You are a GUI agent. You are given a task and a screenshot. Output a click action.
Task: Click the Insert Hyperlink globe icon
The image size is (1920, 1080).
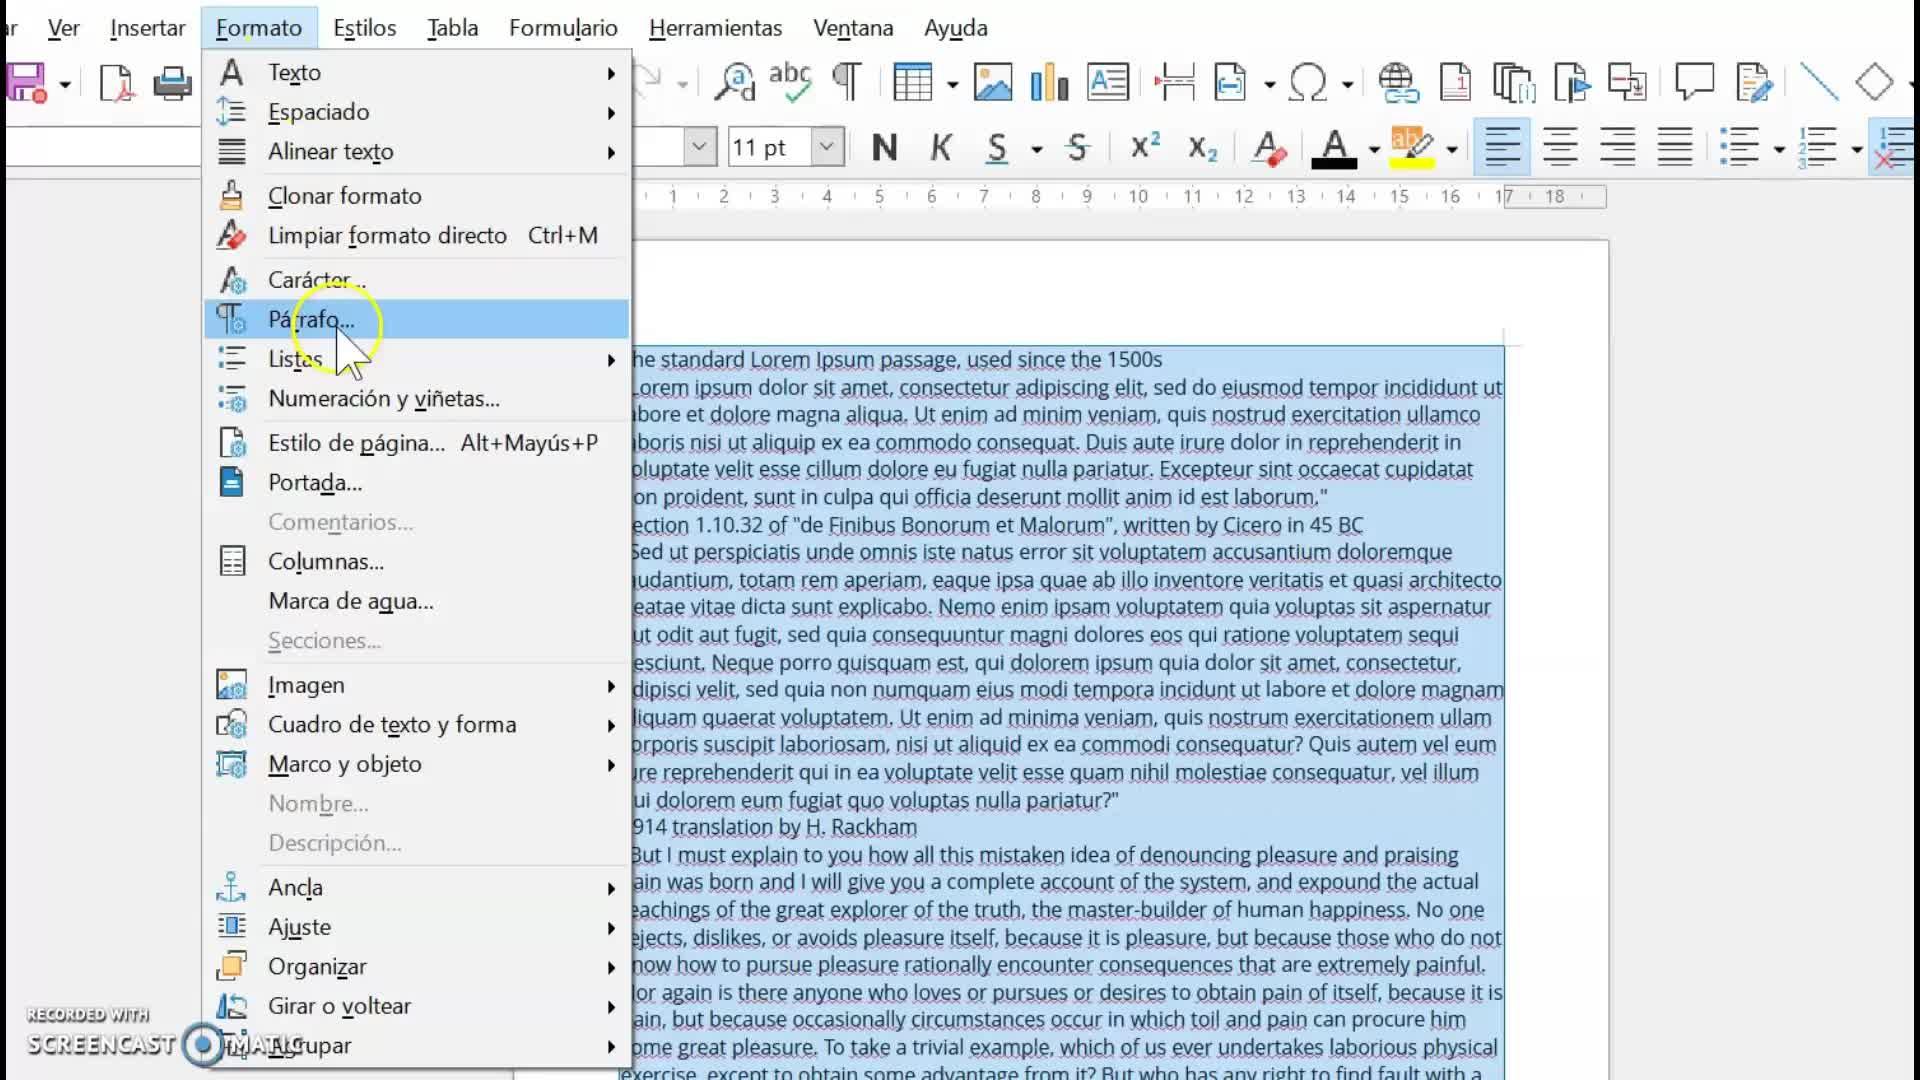coord(1397,83)
